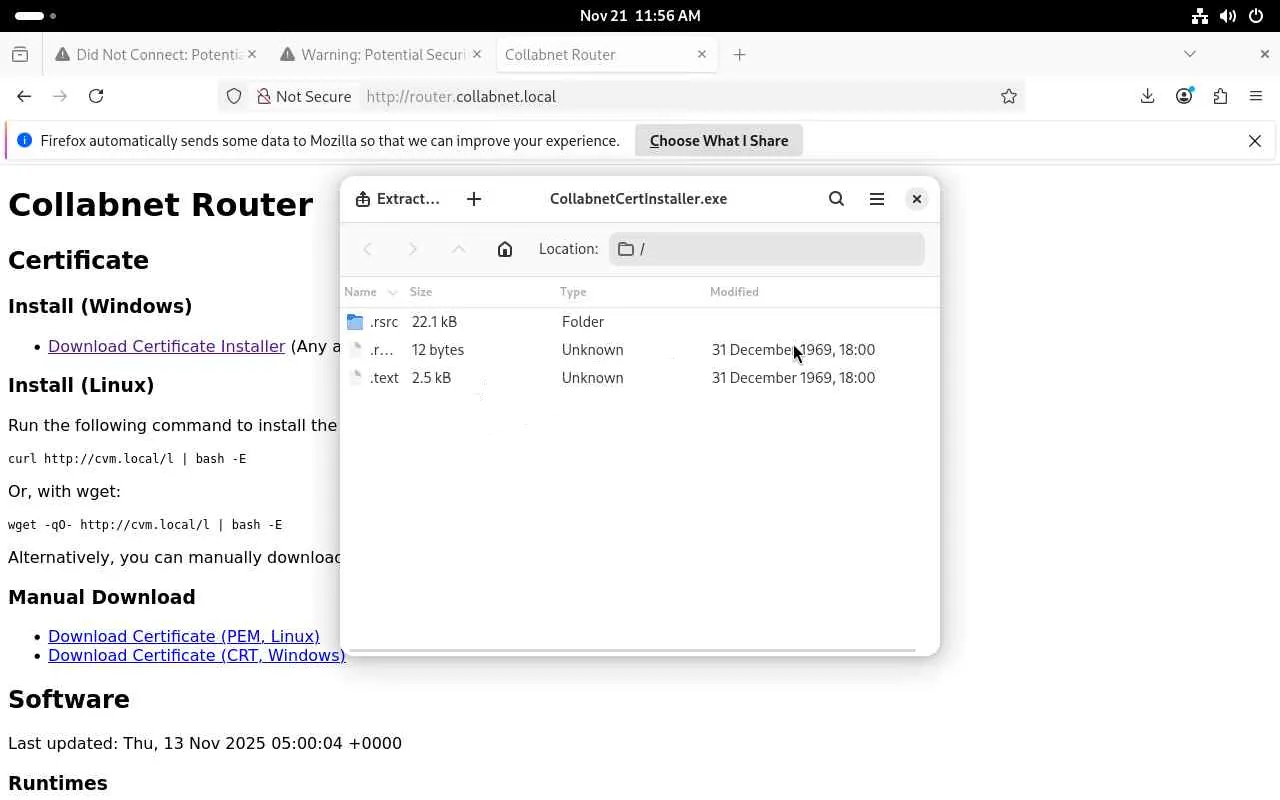1280x800 pixels.
Task: Click the tracking protection shield icon
Action: (234, 96)
